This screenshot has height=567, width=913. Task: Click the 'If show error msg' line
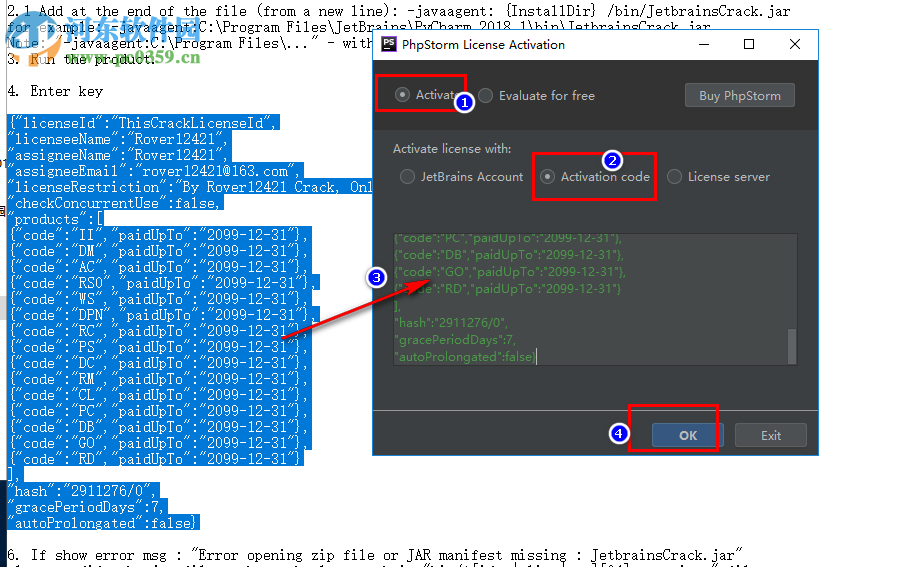click(375, 555)
